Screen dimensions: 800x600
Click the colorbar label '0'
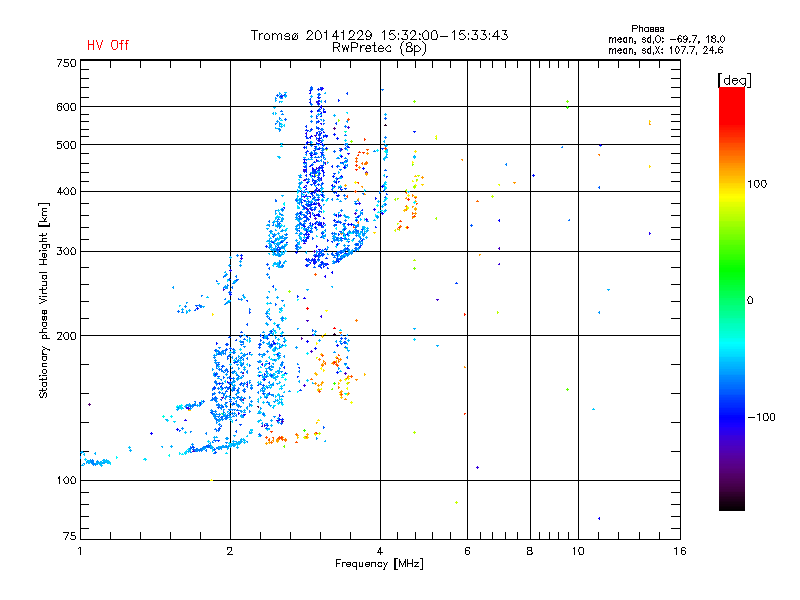pos(750,301)
